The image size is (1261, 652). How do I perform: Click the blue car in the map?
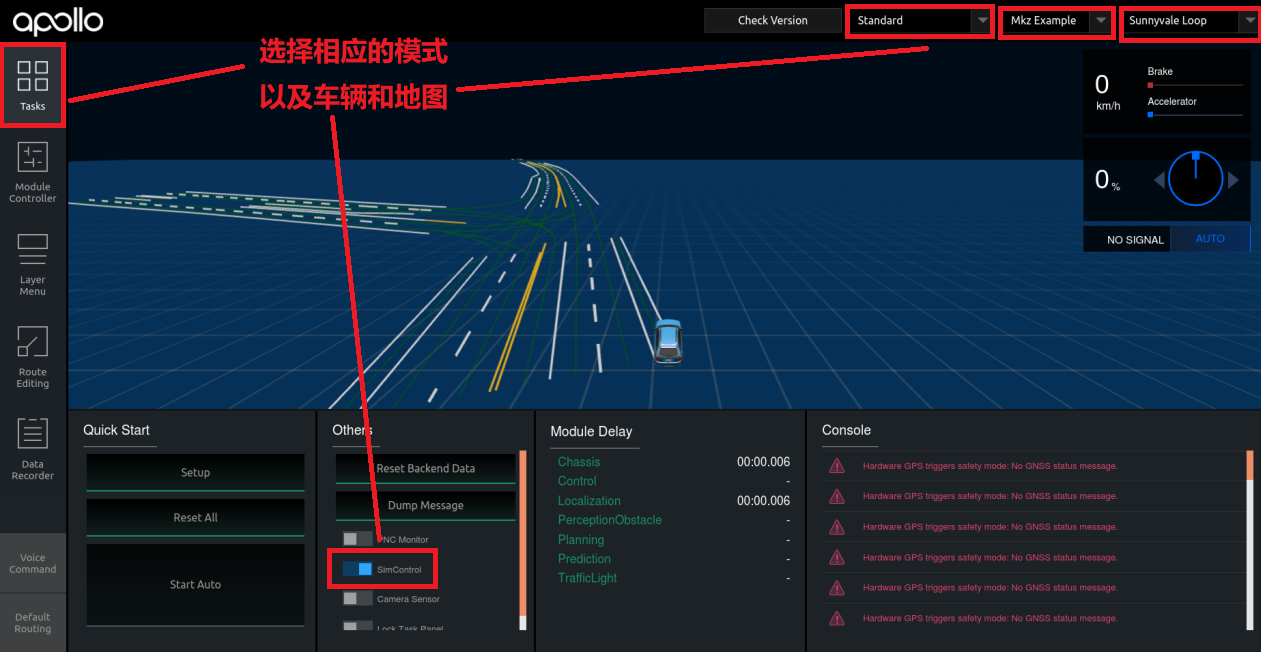click(668, 341)
